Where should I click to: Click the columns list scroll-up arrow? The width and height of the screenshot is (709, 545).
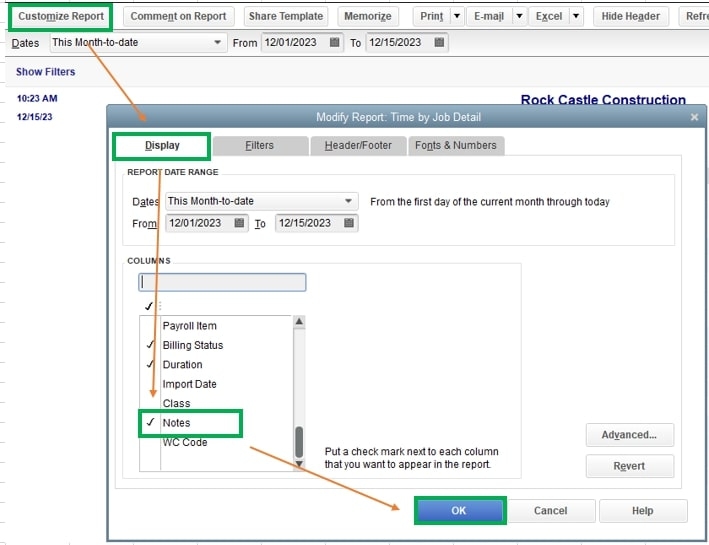[299, 322]
